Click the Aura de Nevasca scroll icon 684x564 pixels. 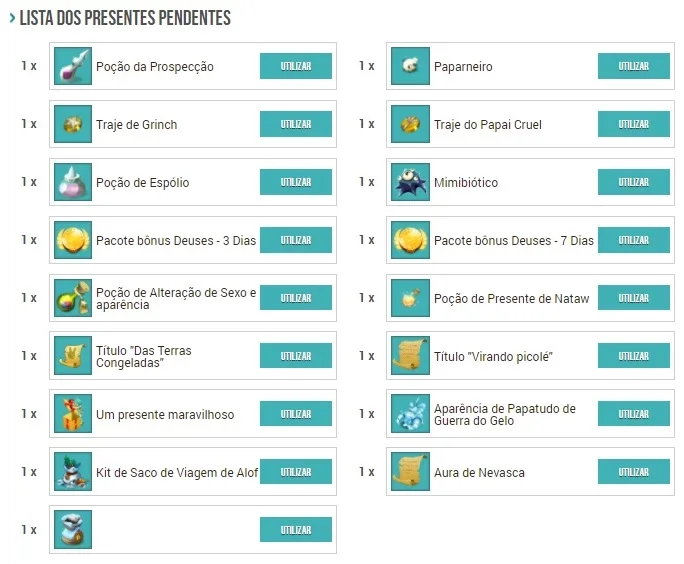(x=410, y=472)
